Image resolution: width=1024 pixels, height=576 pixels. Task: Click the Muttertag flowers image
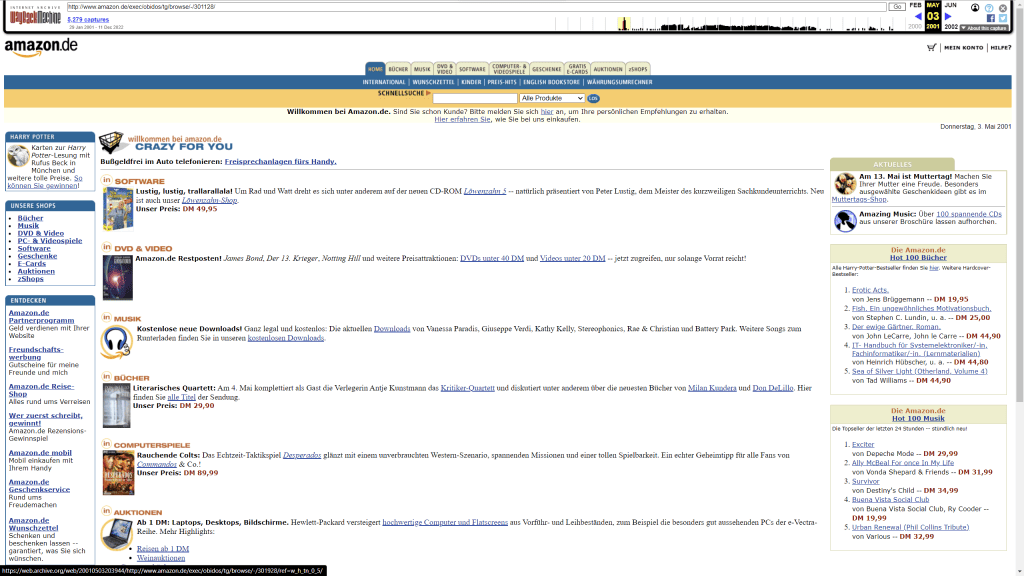pyautogui.click(x=844, y=184)
